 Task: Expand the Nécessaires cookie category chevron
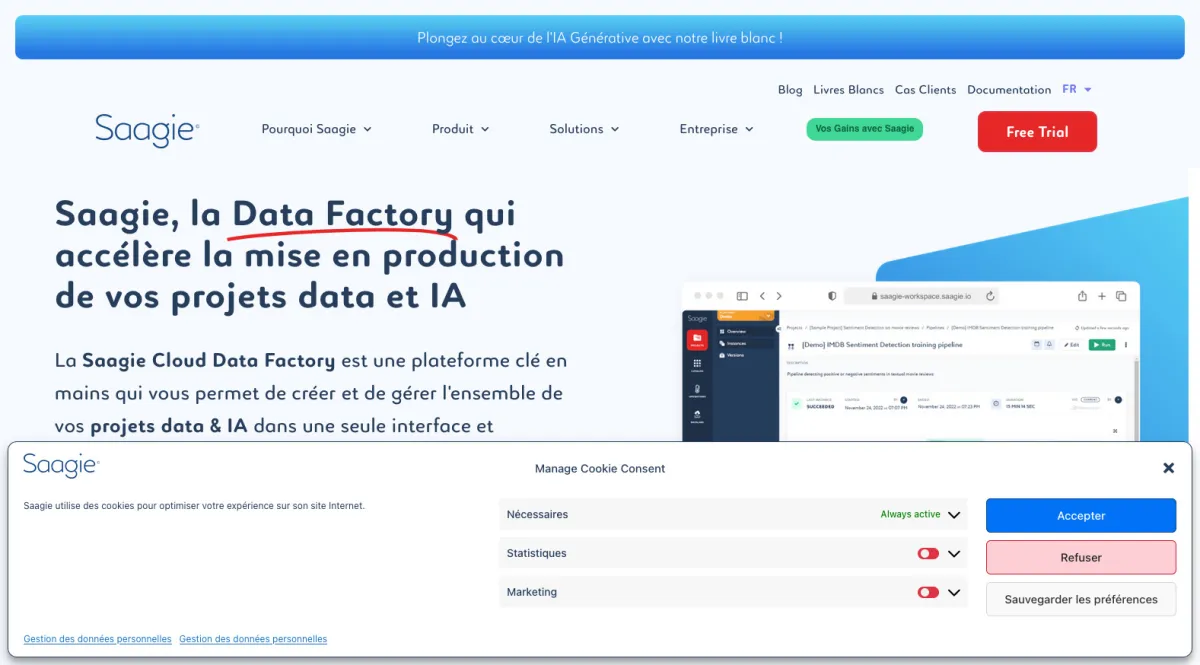coord(954,515)
